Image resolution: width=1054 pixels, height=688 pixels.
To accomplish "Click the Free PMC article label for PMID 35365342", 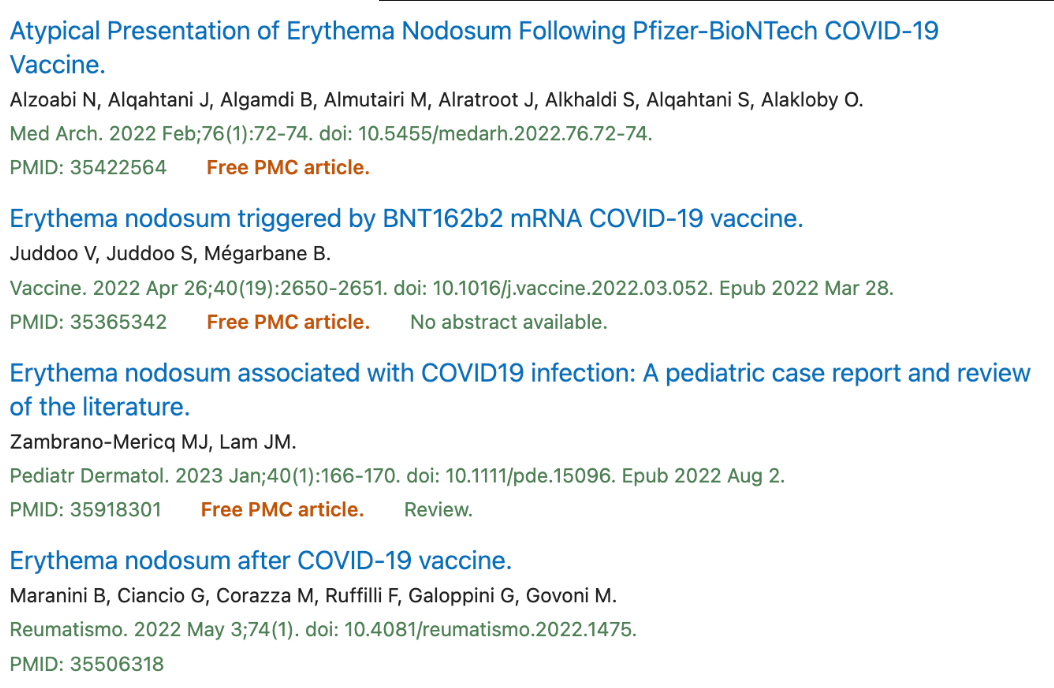I will point(288,322).
